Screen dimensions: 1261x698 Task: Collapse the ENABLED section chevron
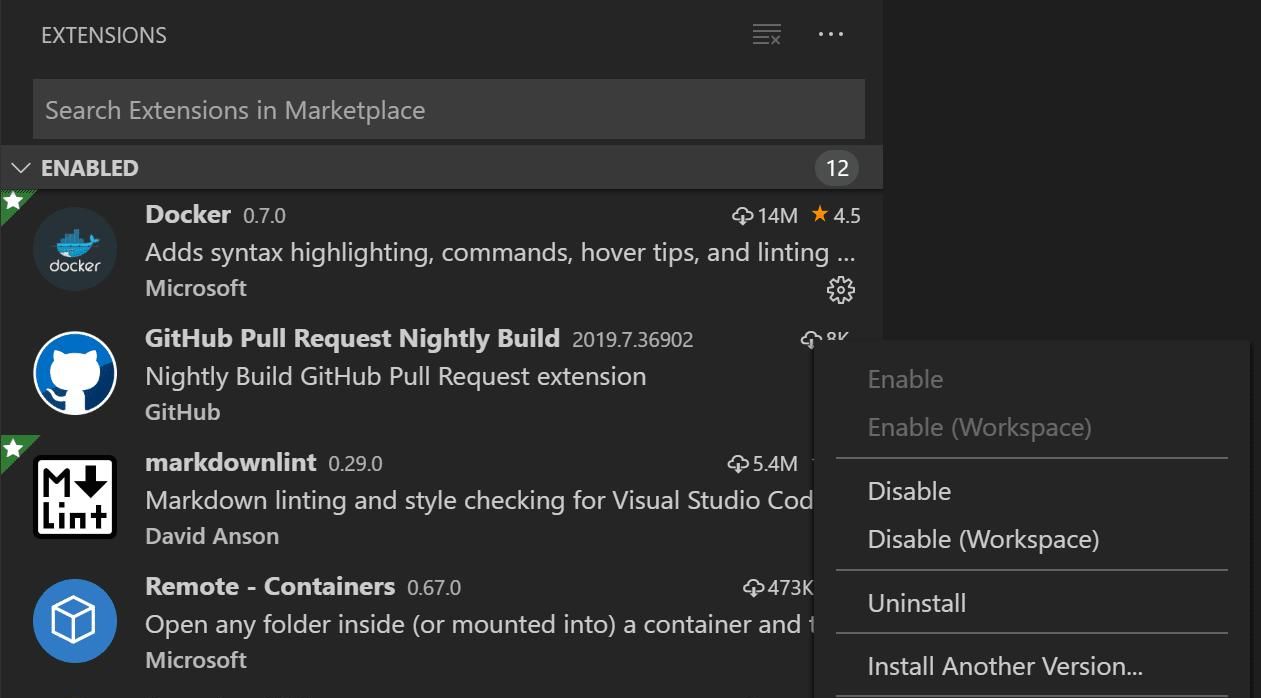point(21,168)
